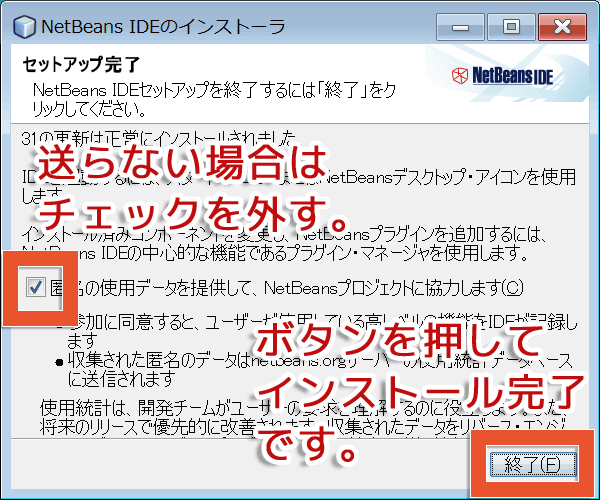600x500 pixels.
Task: Click the 終了(F) finish button
Action: (533, 464)
